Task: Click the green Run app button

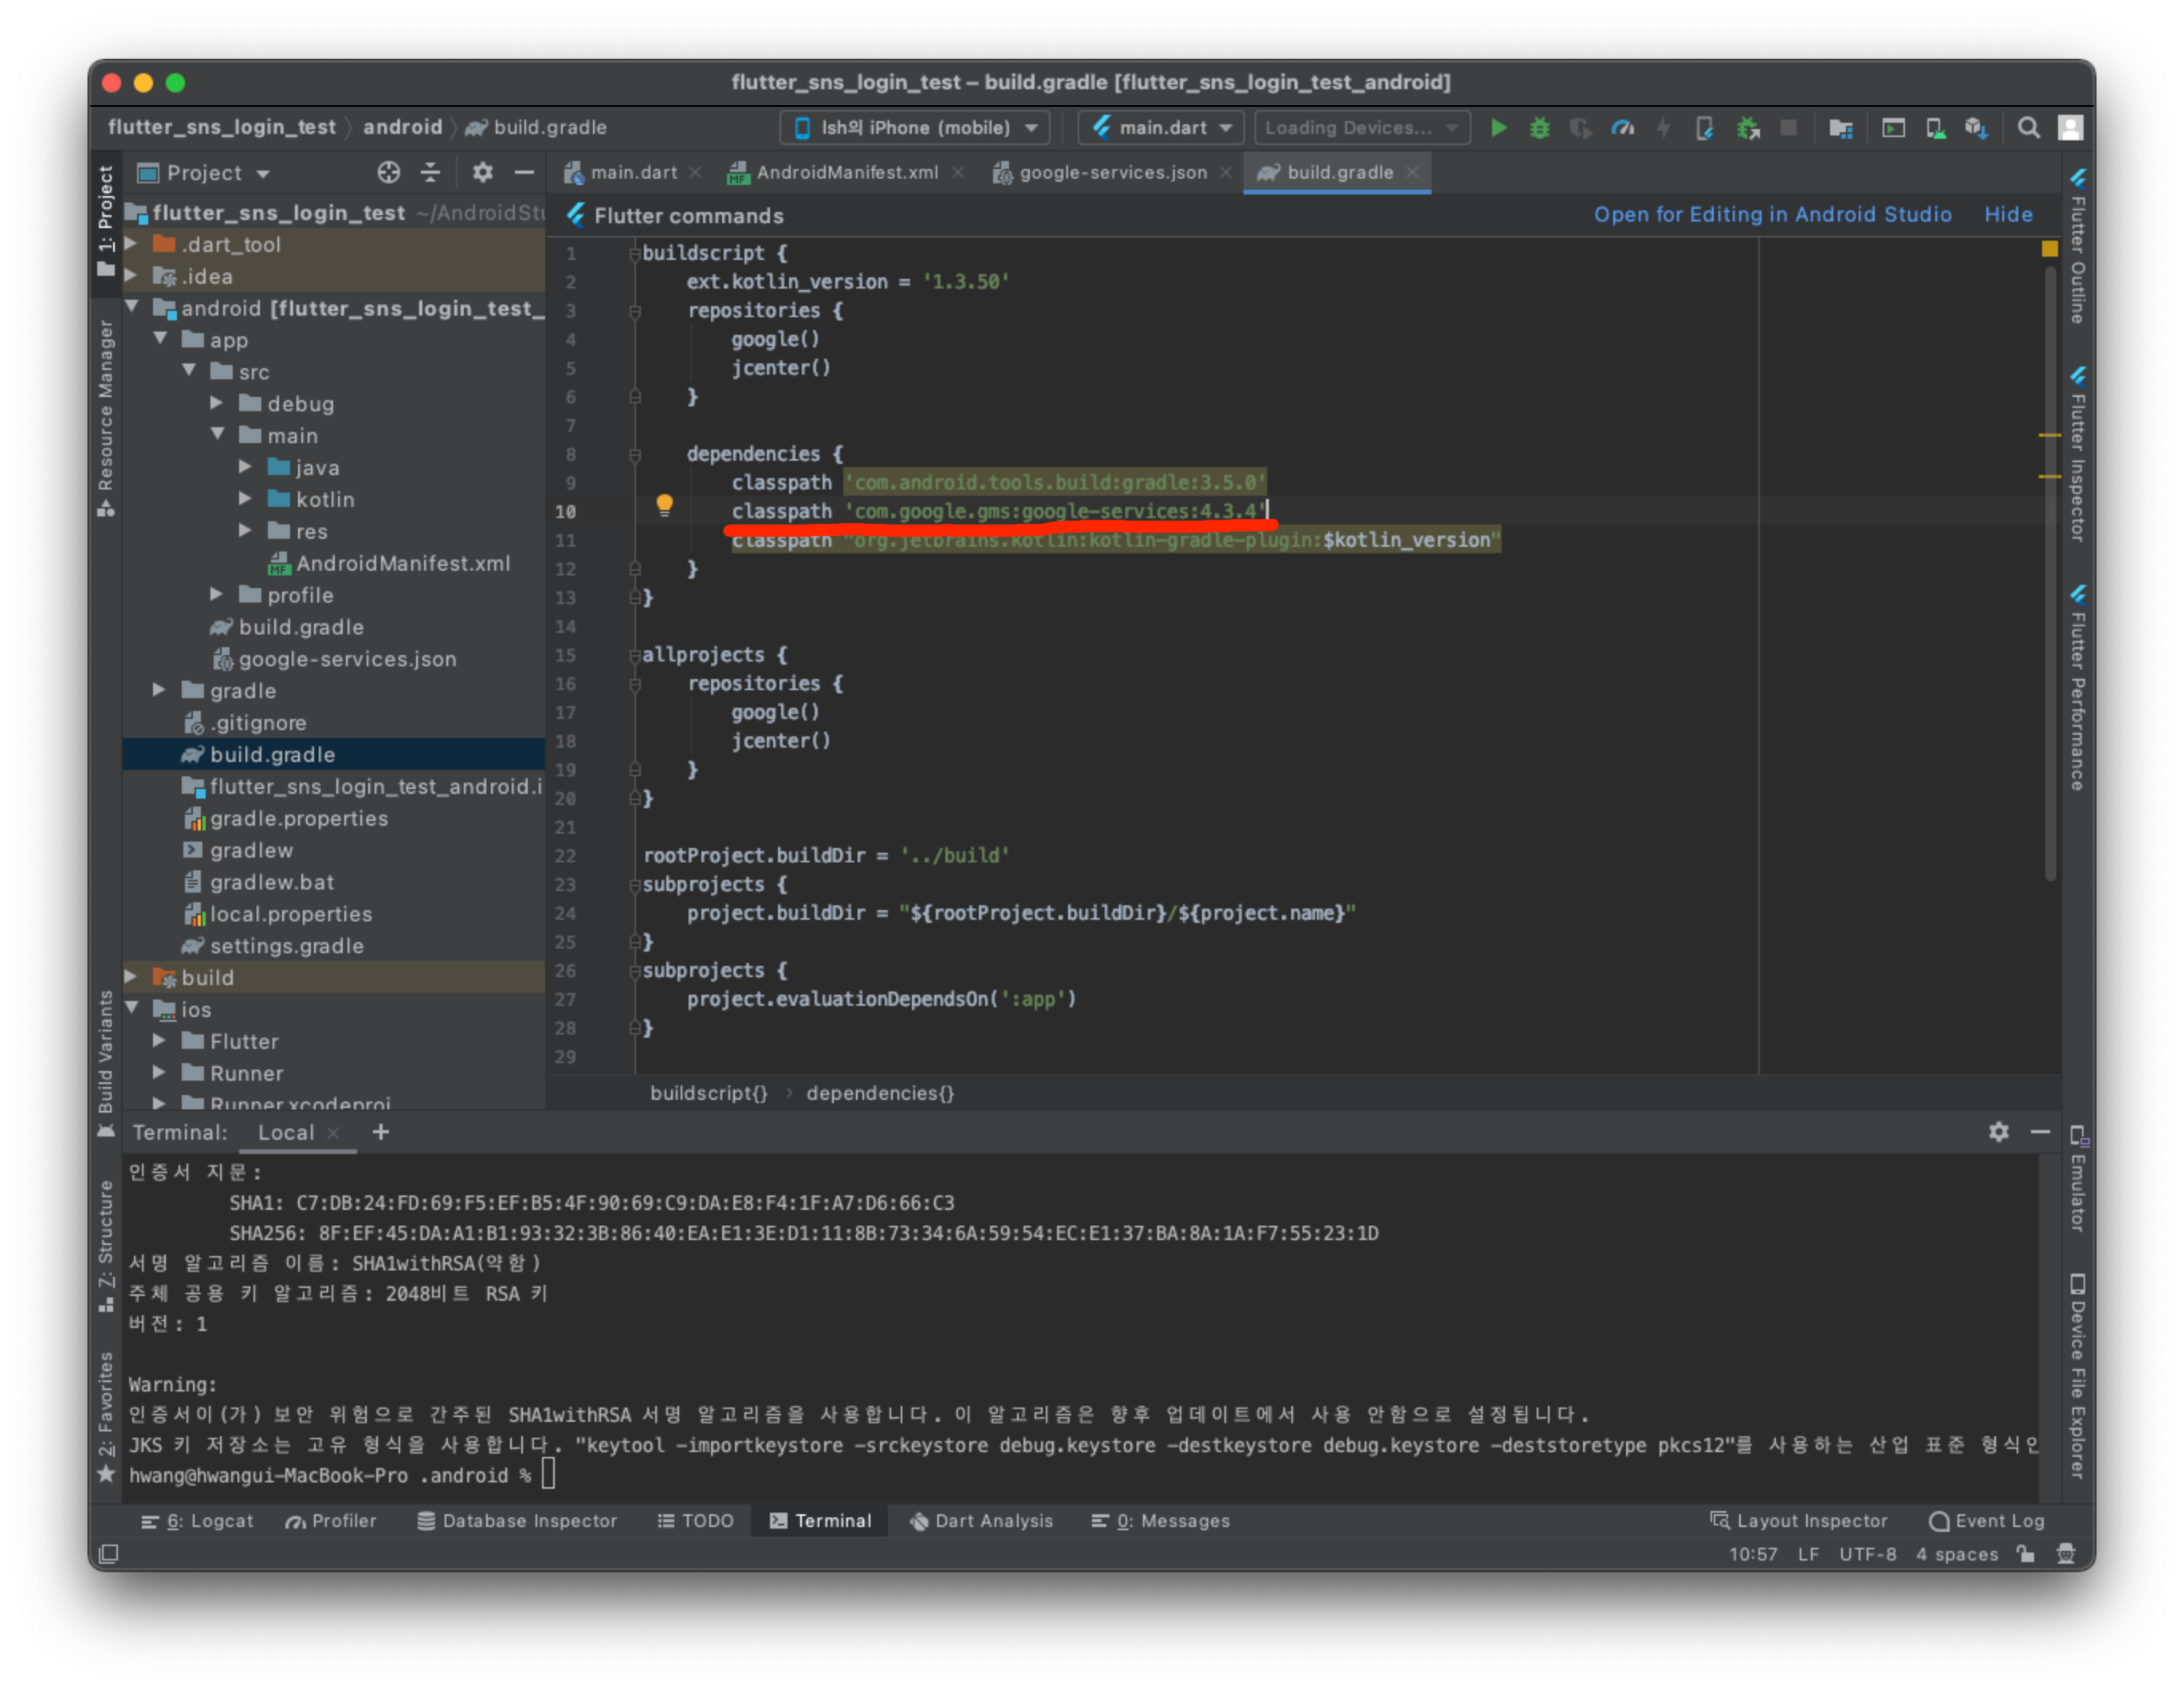Action: 1498,128
